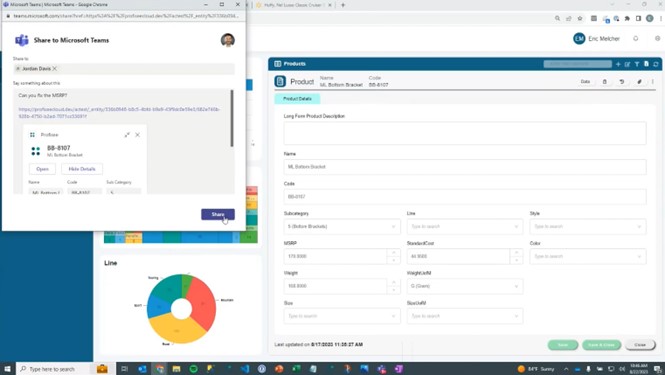Select the Product Details tab
The width and height of the screenshot is (665, 375).
(297, 98)
